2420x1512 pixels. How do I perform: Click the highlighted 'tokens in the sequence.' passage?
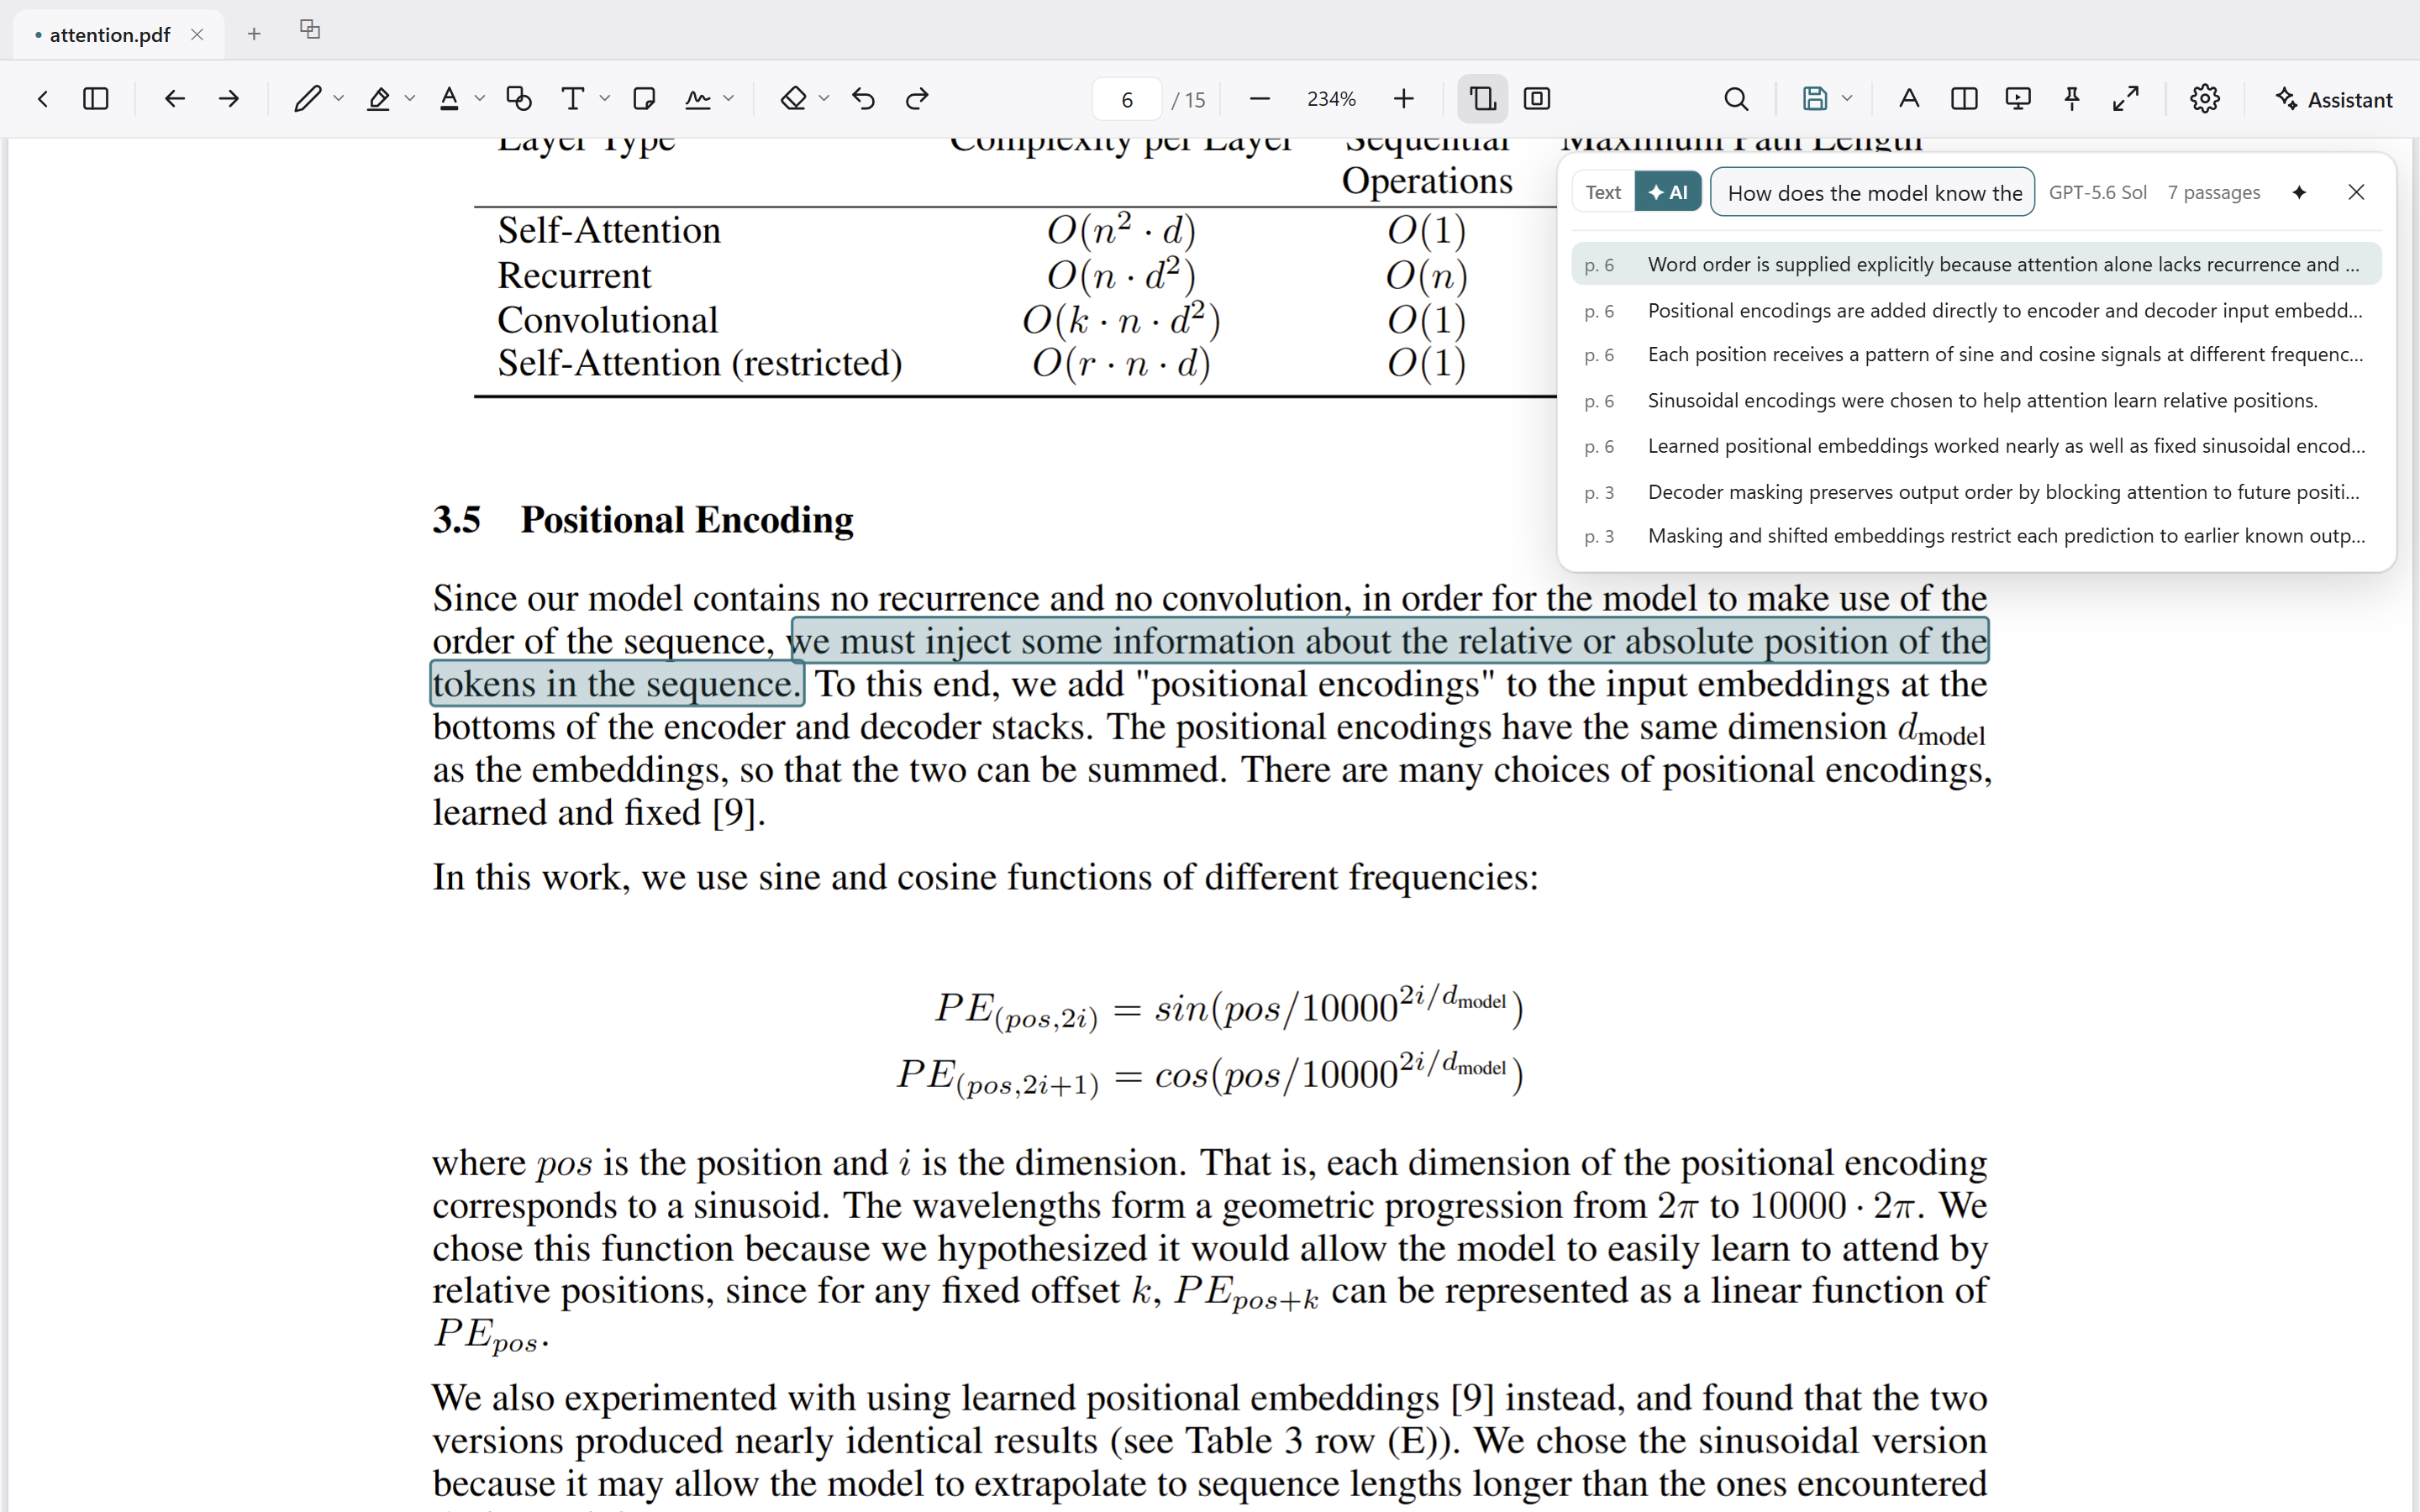[x=617, y=684]
